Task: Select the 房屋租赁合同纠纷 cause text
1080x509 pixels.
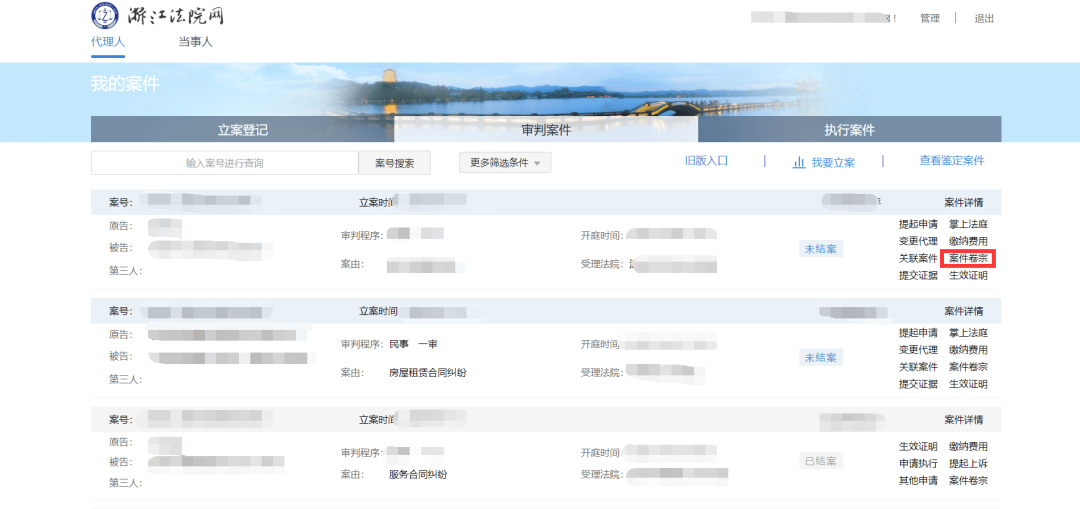Action: click(x=428, y=373)
